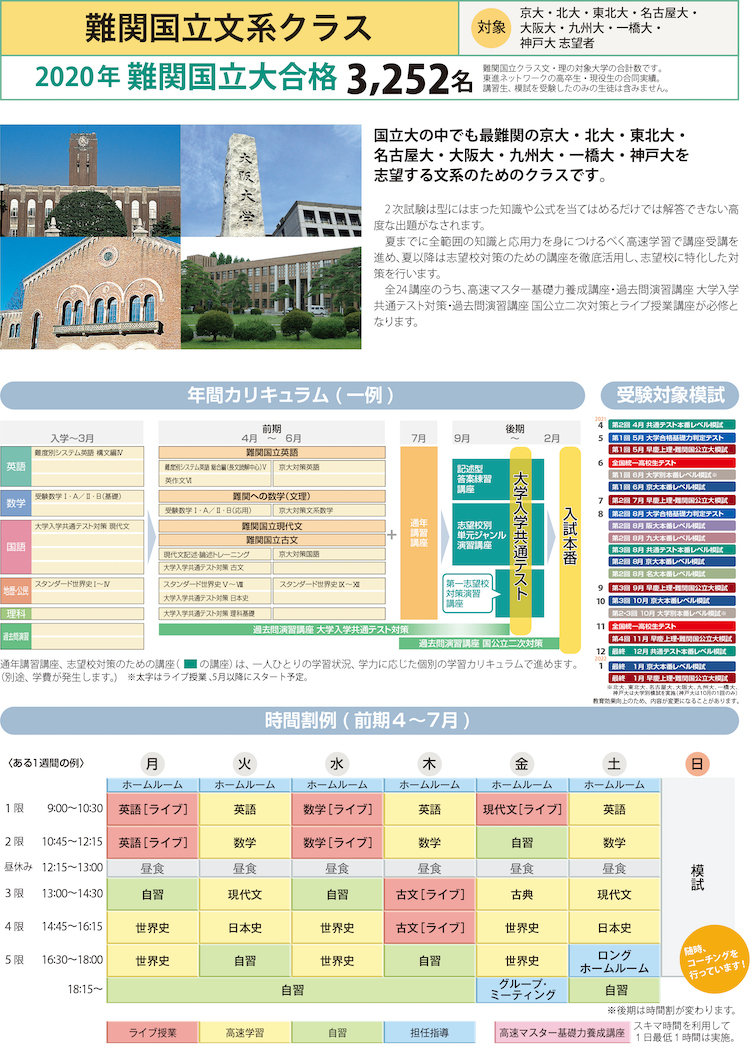Click the blue 数学 subject label
750x1049 pixels.
click(16, 503)
